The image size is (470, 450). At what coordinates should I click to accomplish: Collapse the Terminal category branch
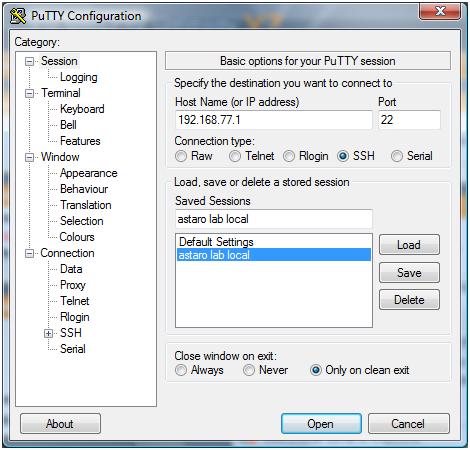tap(30, 93)
